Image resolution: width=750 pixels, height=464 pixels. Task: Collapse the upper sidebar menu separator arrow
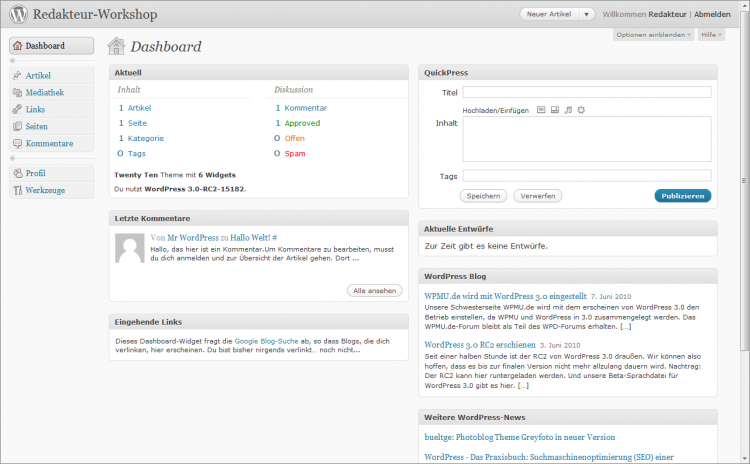[x=13, y=61]
